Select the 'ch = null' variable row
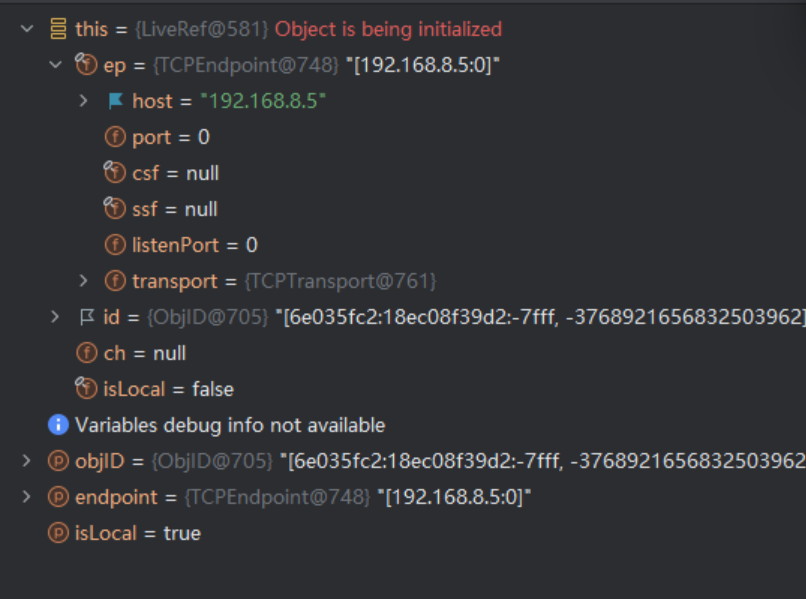This screenshot has height=599, width=806. (x=145, y=353)
